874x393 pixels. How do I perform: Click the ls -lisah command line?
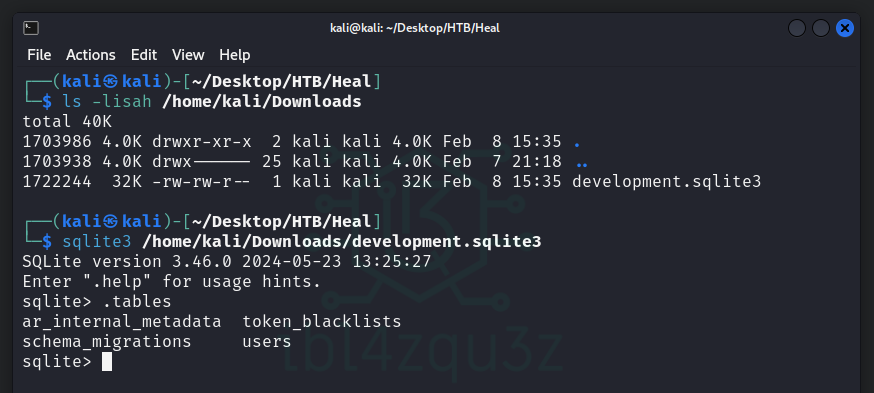pos(212,101)
